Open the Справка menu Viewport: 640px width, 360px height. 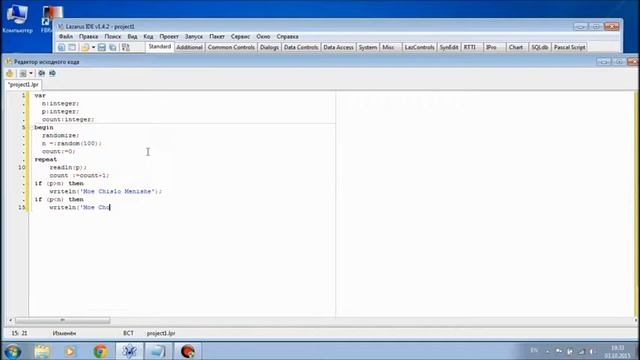coord(287,37)
